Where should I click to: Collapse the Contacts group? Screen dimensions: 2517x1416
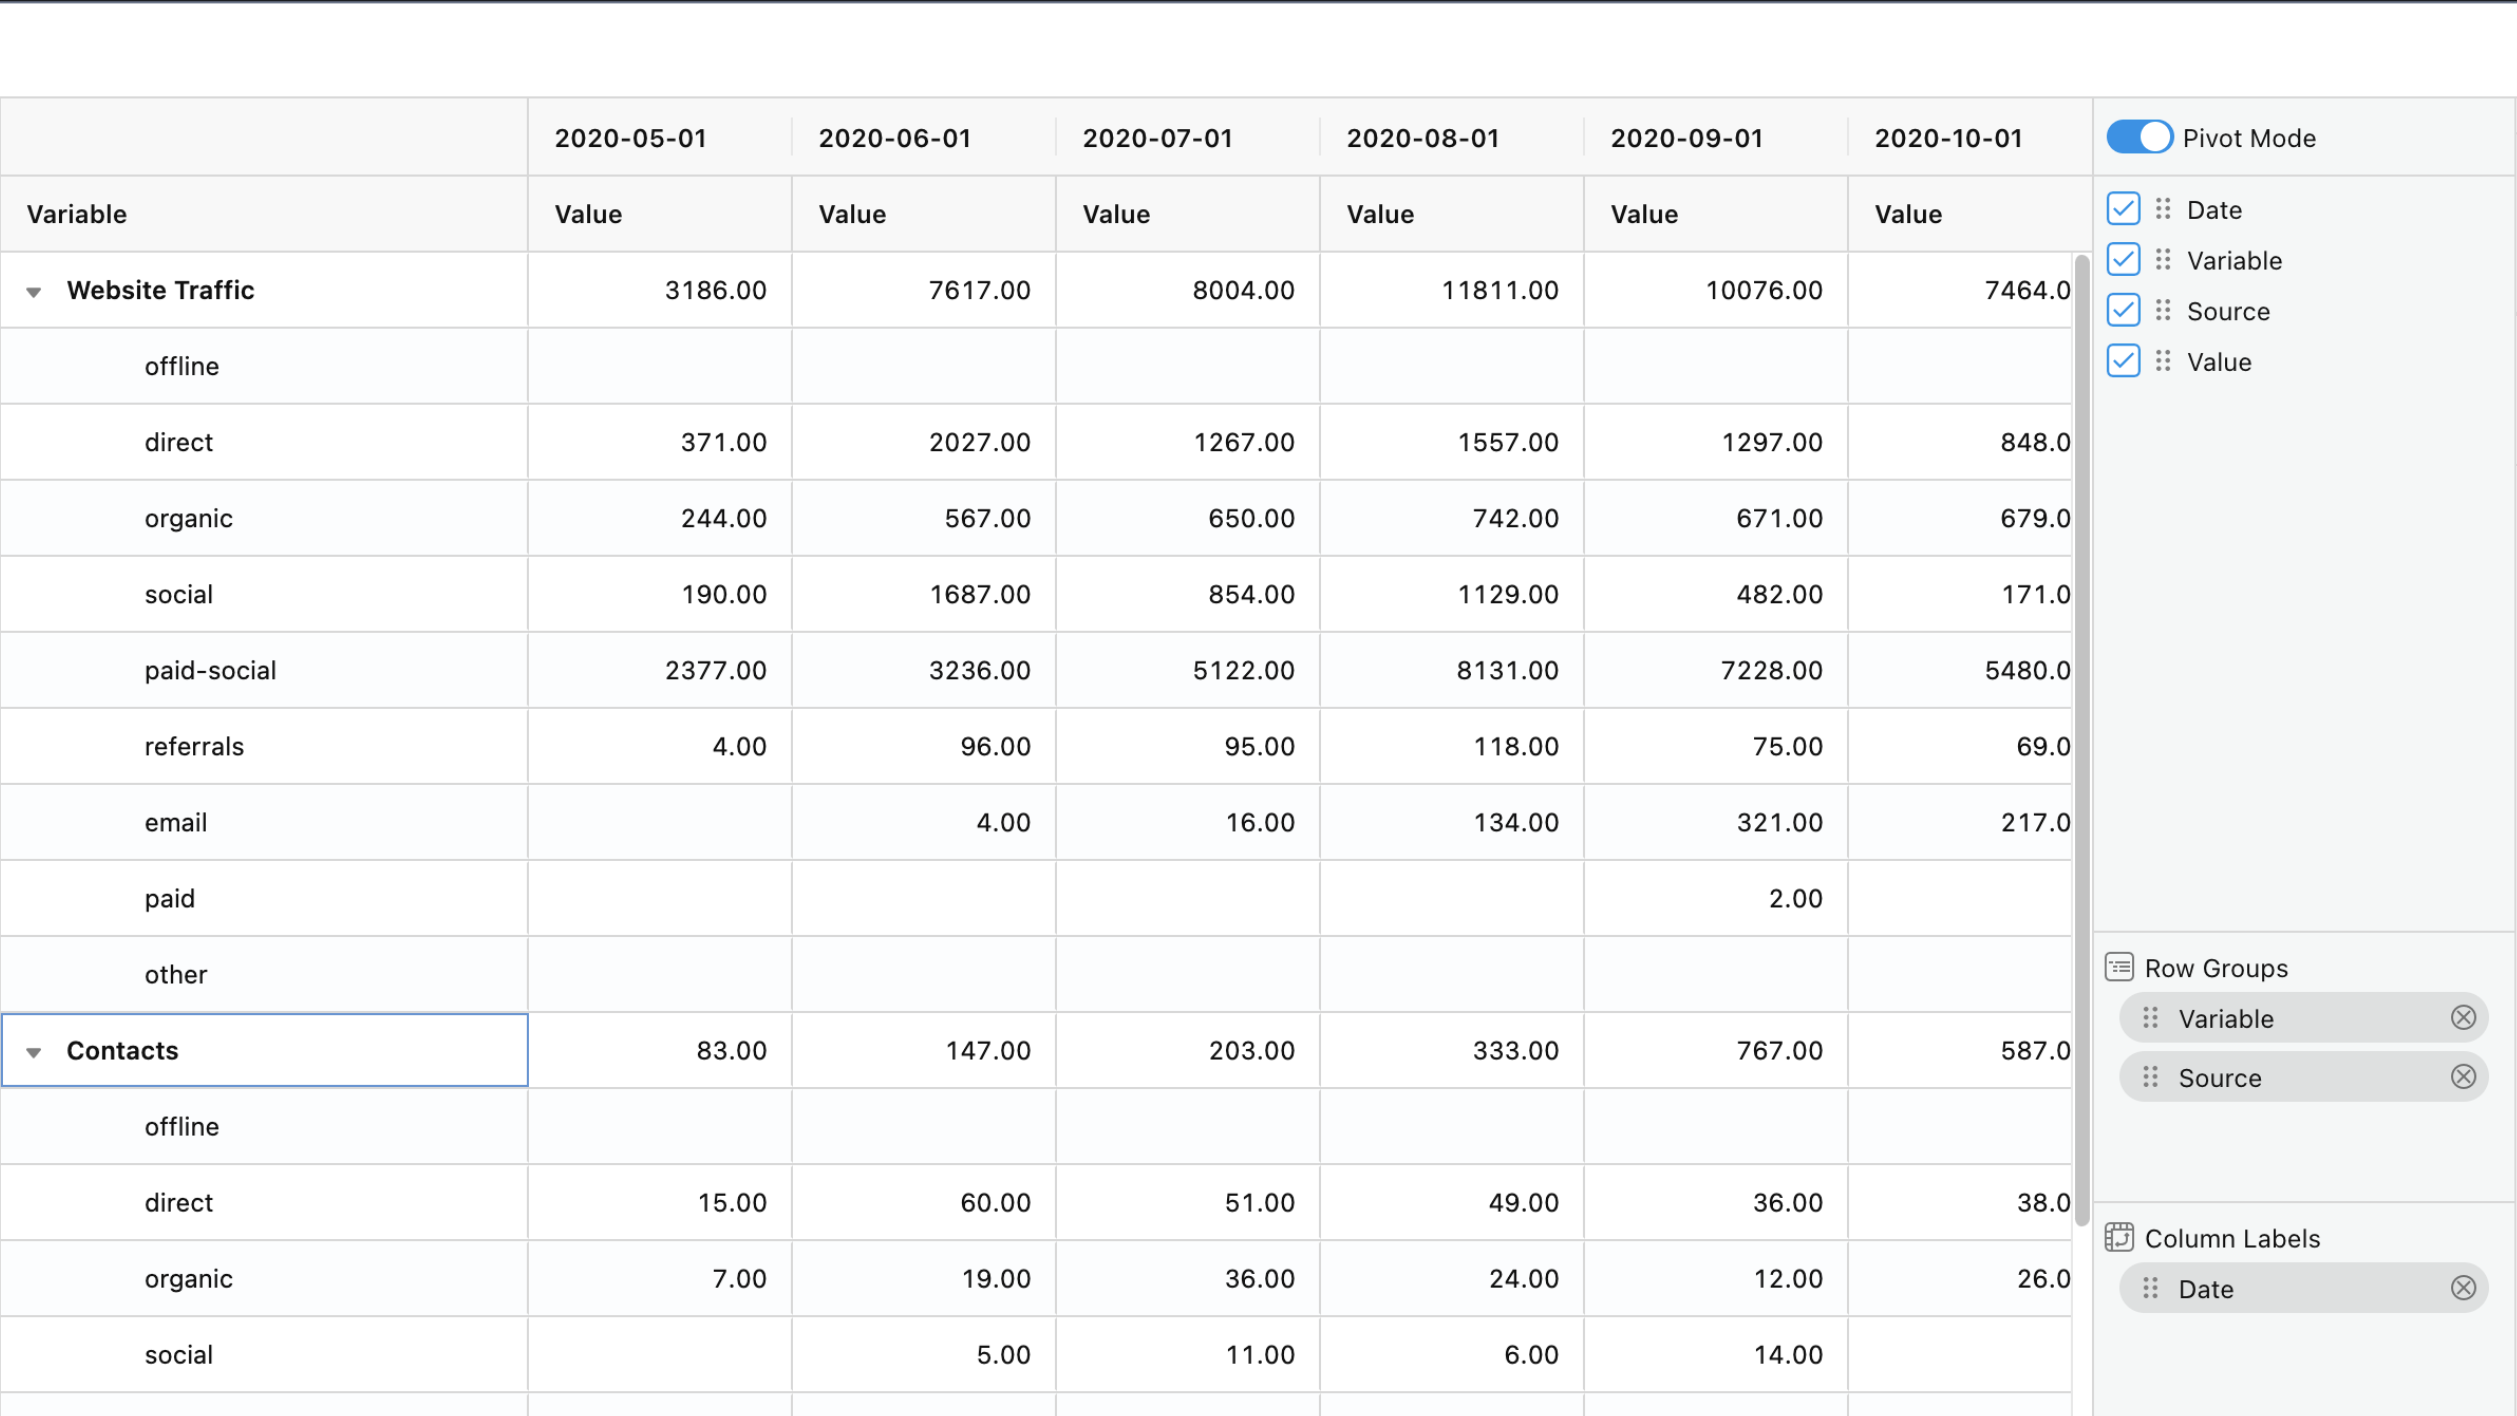click(35, 1051)
